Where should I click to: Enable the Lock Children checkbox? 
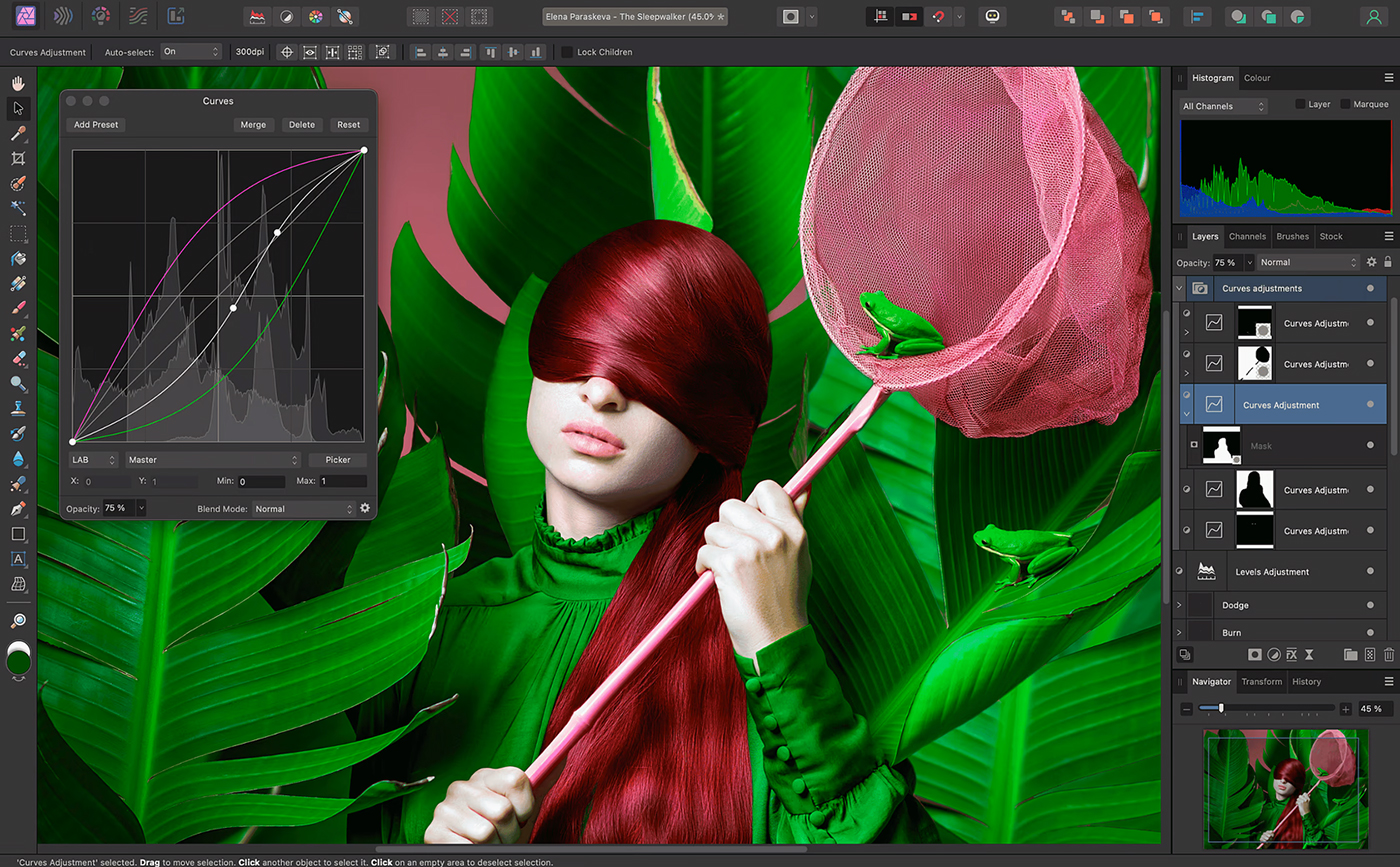[567, 52]
